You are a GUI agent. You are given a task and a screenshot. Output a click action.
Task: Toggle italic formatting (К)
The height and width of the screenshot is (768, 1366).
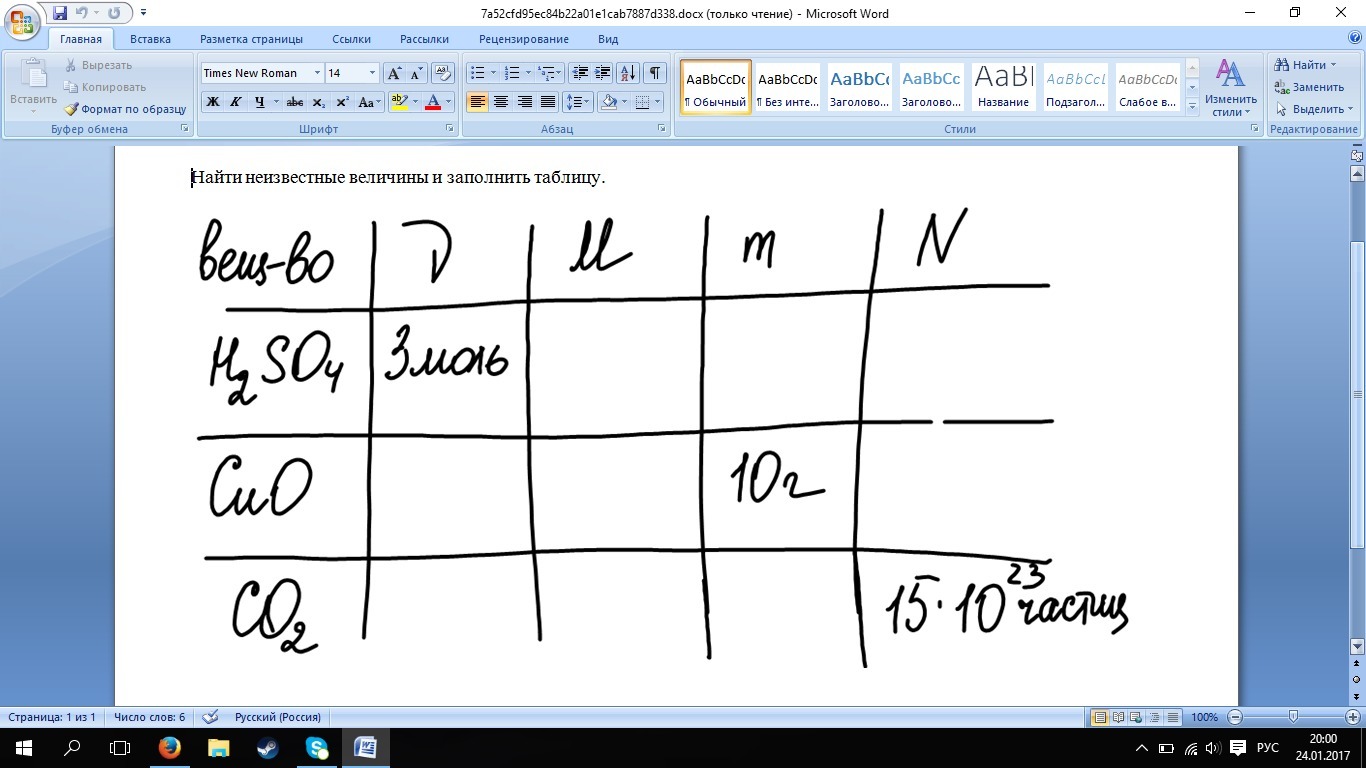click(x=236, y=102)
